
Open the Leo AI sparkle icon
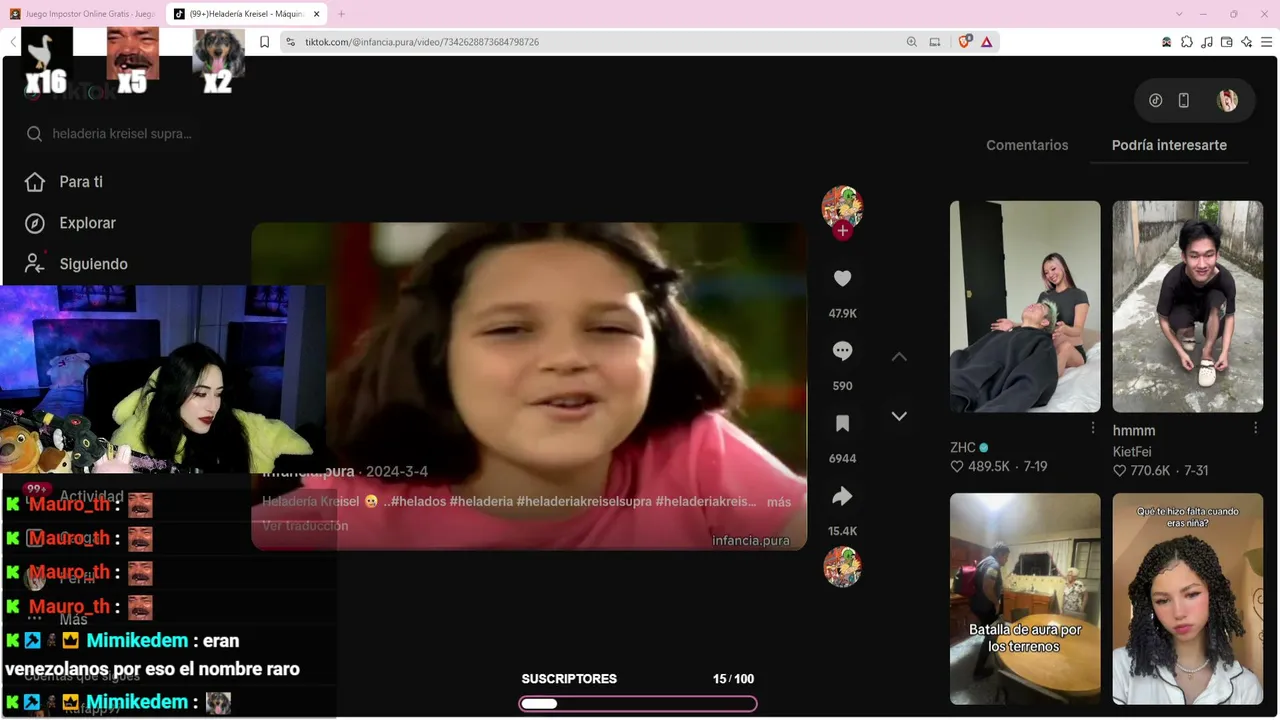pyautogui.click(x=1246, y=42)
